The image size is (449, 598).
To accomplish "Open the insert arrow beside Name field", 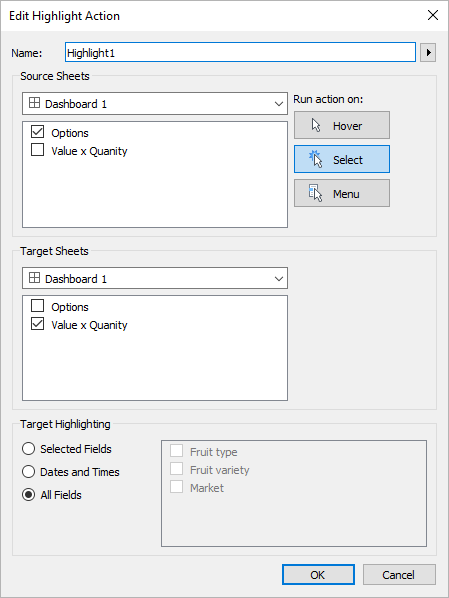I will tap(428, 52).
